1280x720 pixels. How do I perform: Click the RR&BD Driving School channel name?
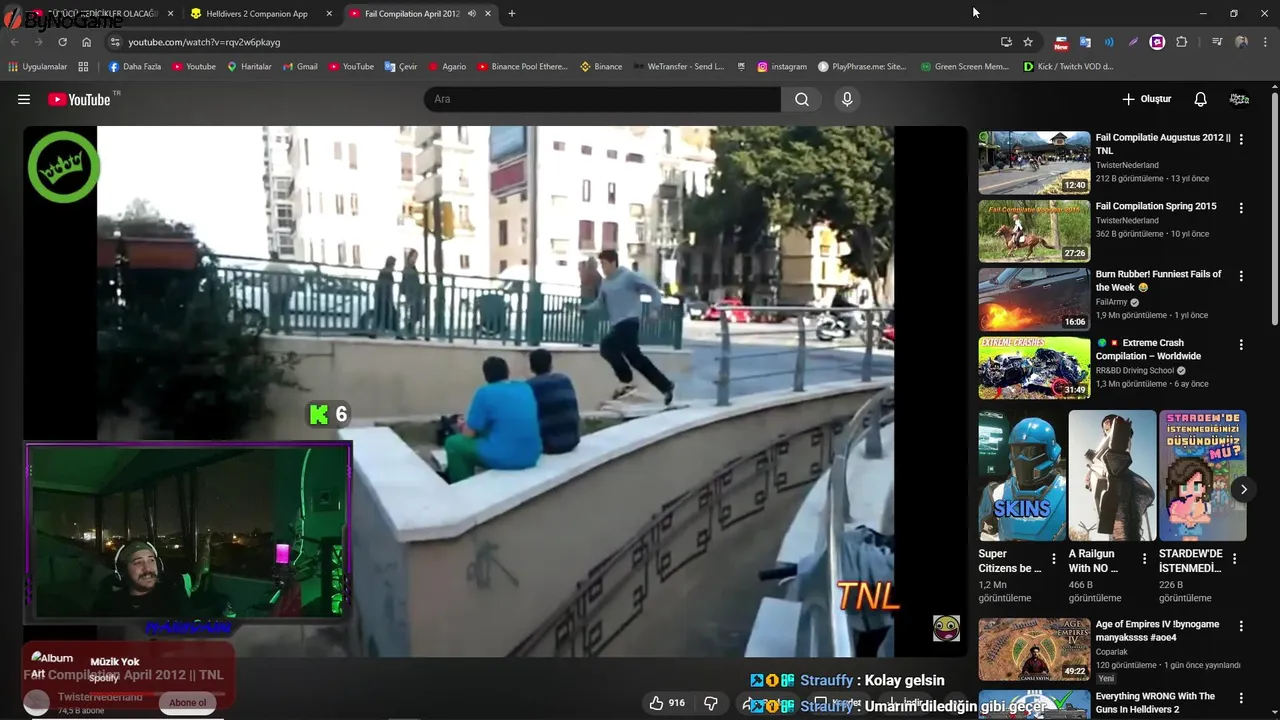pyautogui.click(x=1135, y=370)
